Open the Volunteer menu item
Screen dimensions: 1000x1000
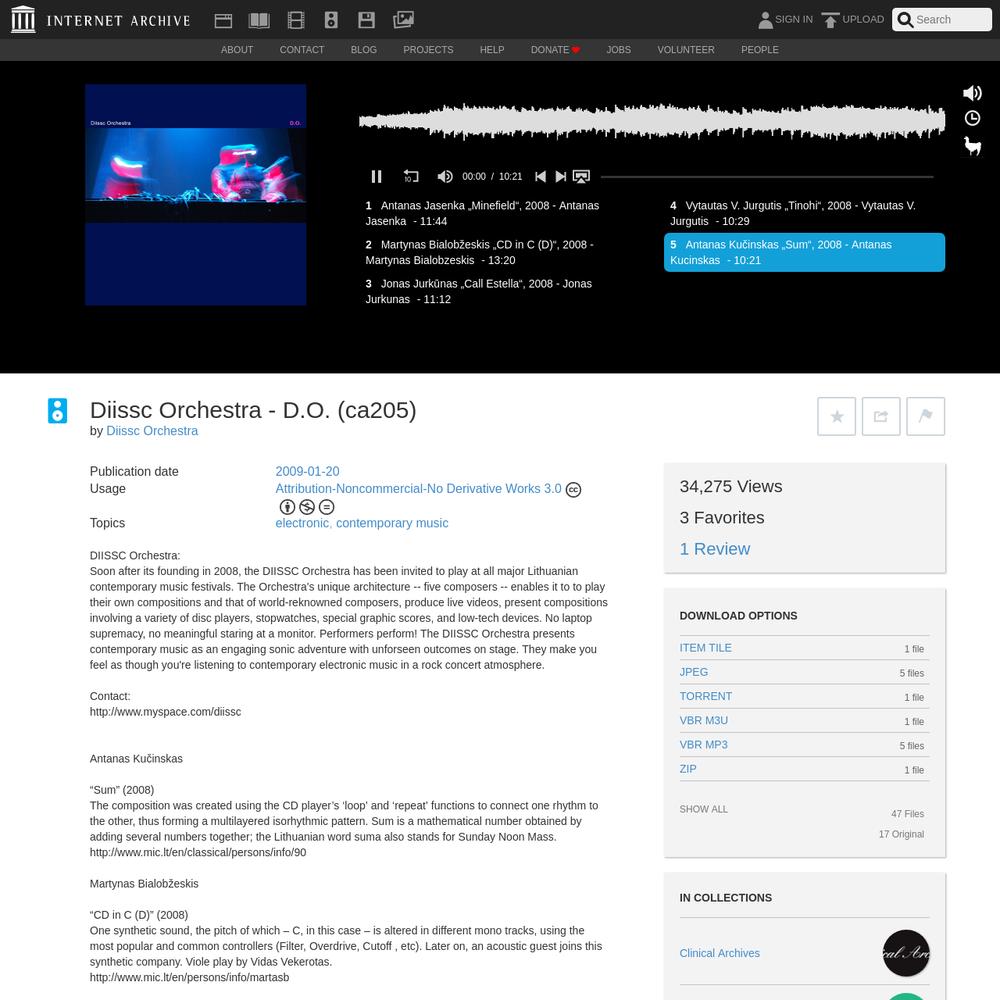(x=686, y=50)
